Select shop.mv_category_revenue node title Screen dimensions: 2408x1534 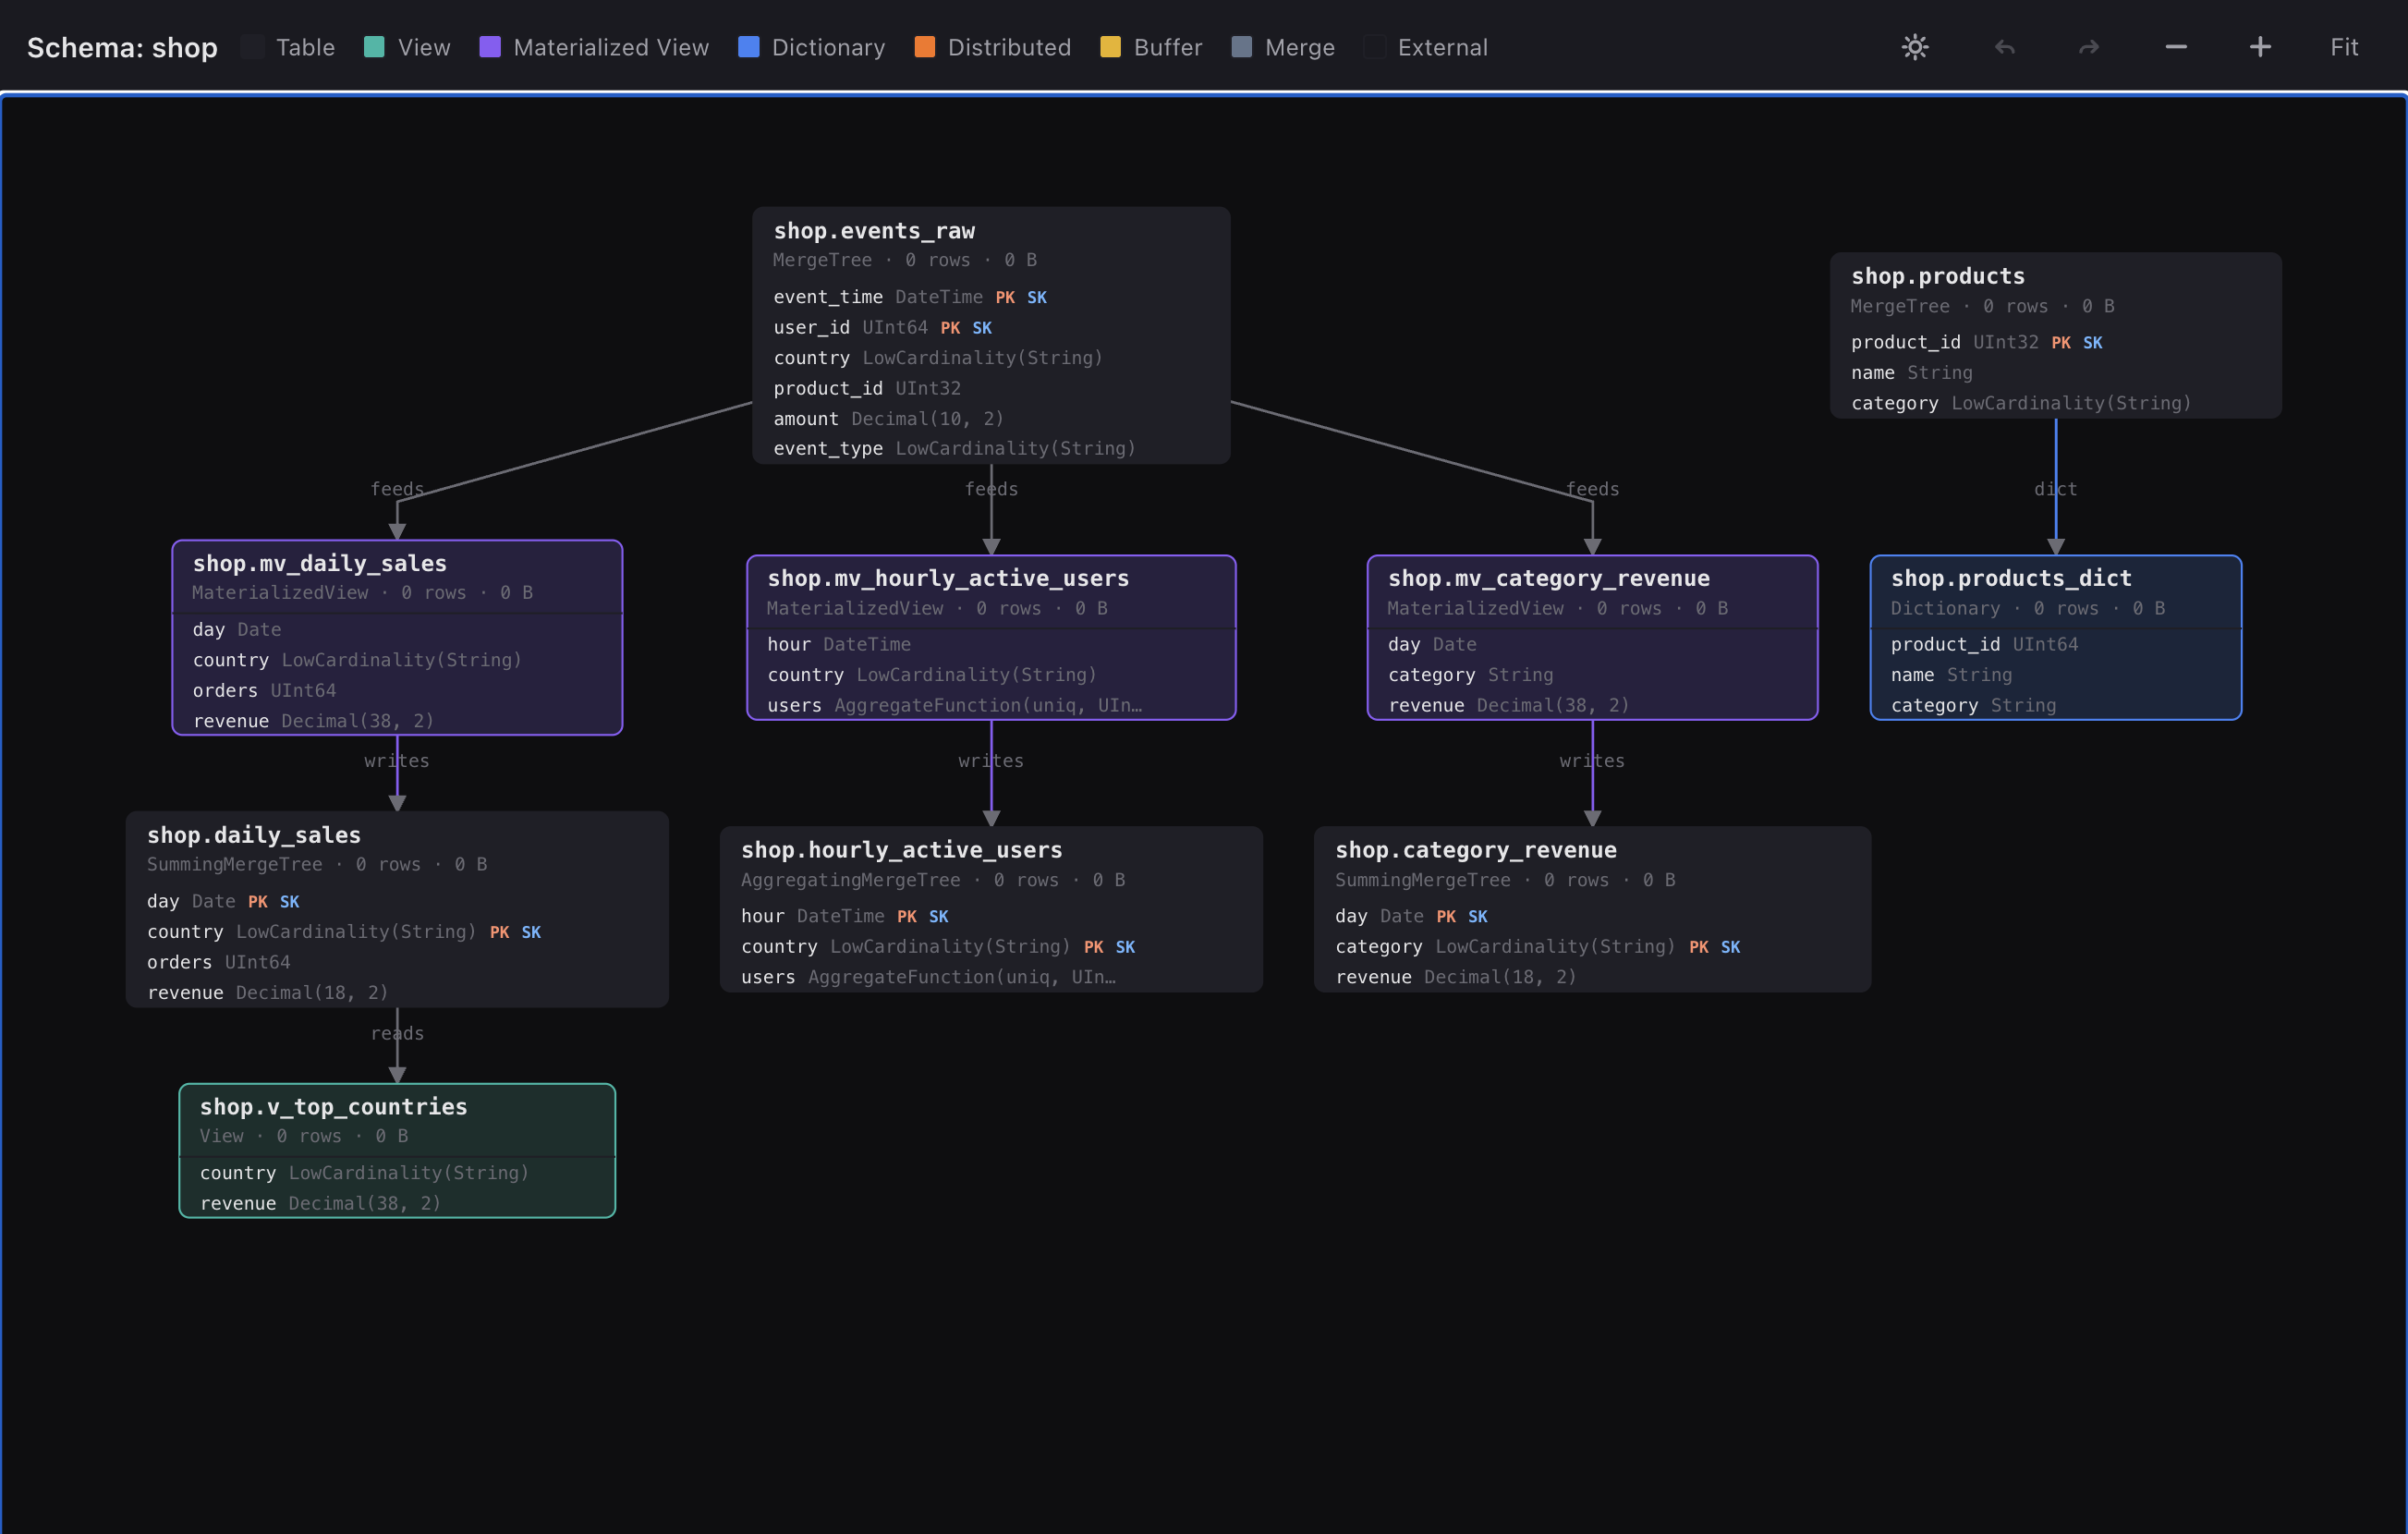click(x=1549, y=578)
